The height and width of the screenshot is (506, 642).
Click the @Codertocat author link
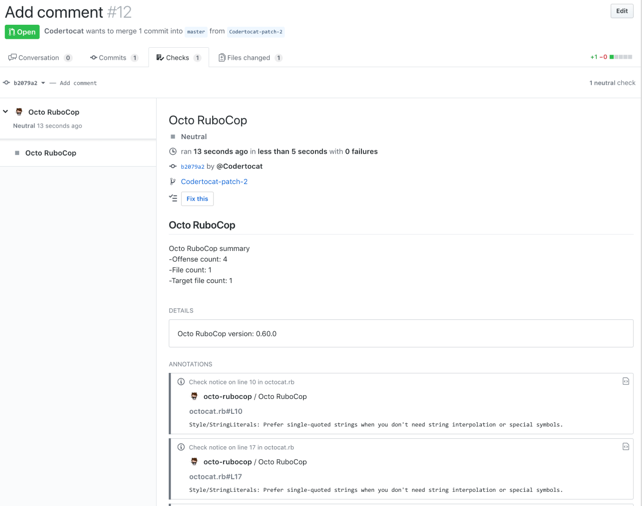(x=240, y=167)
